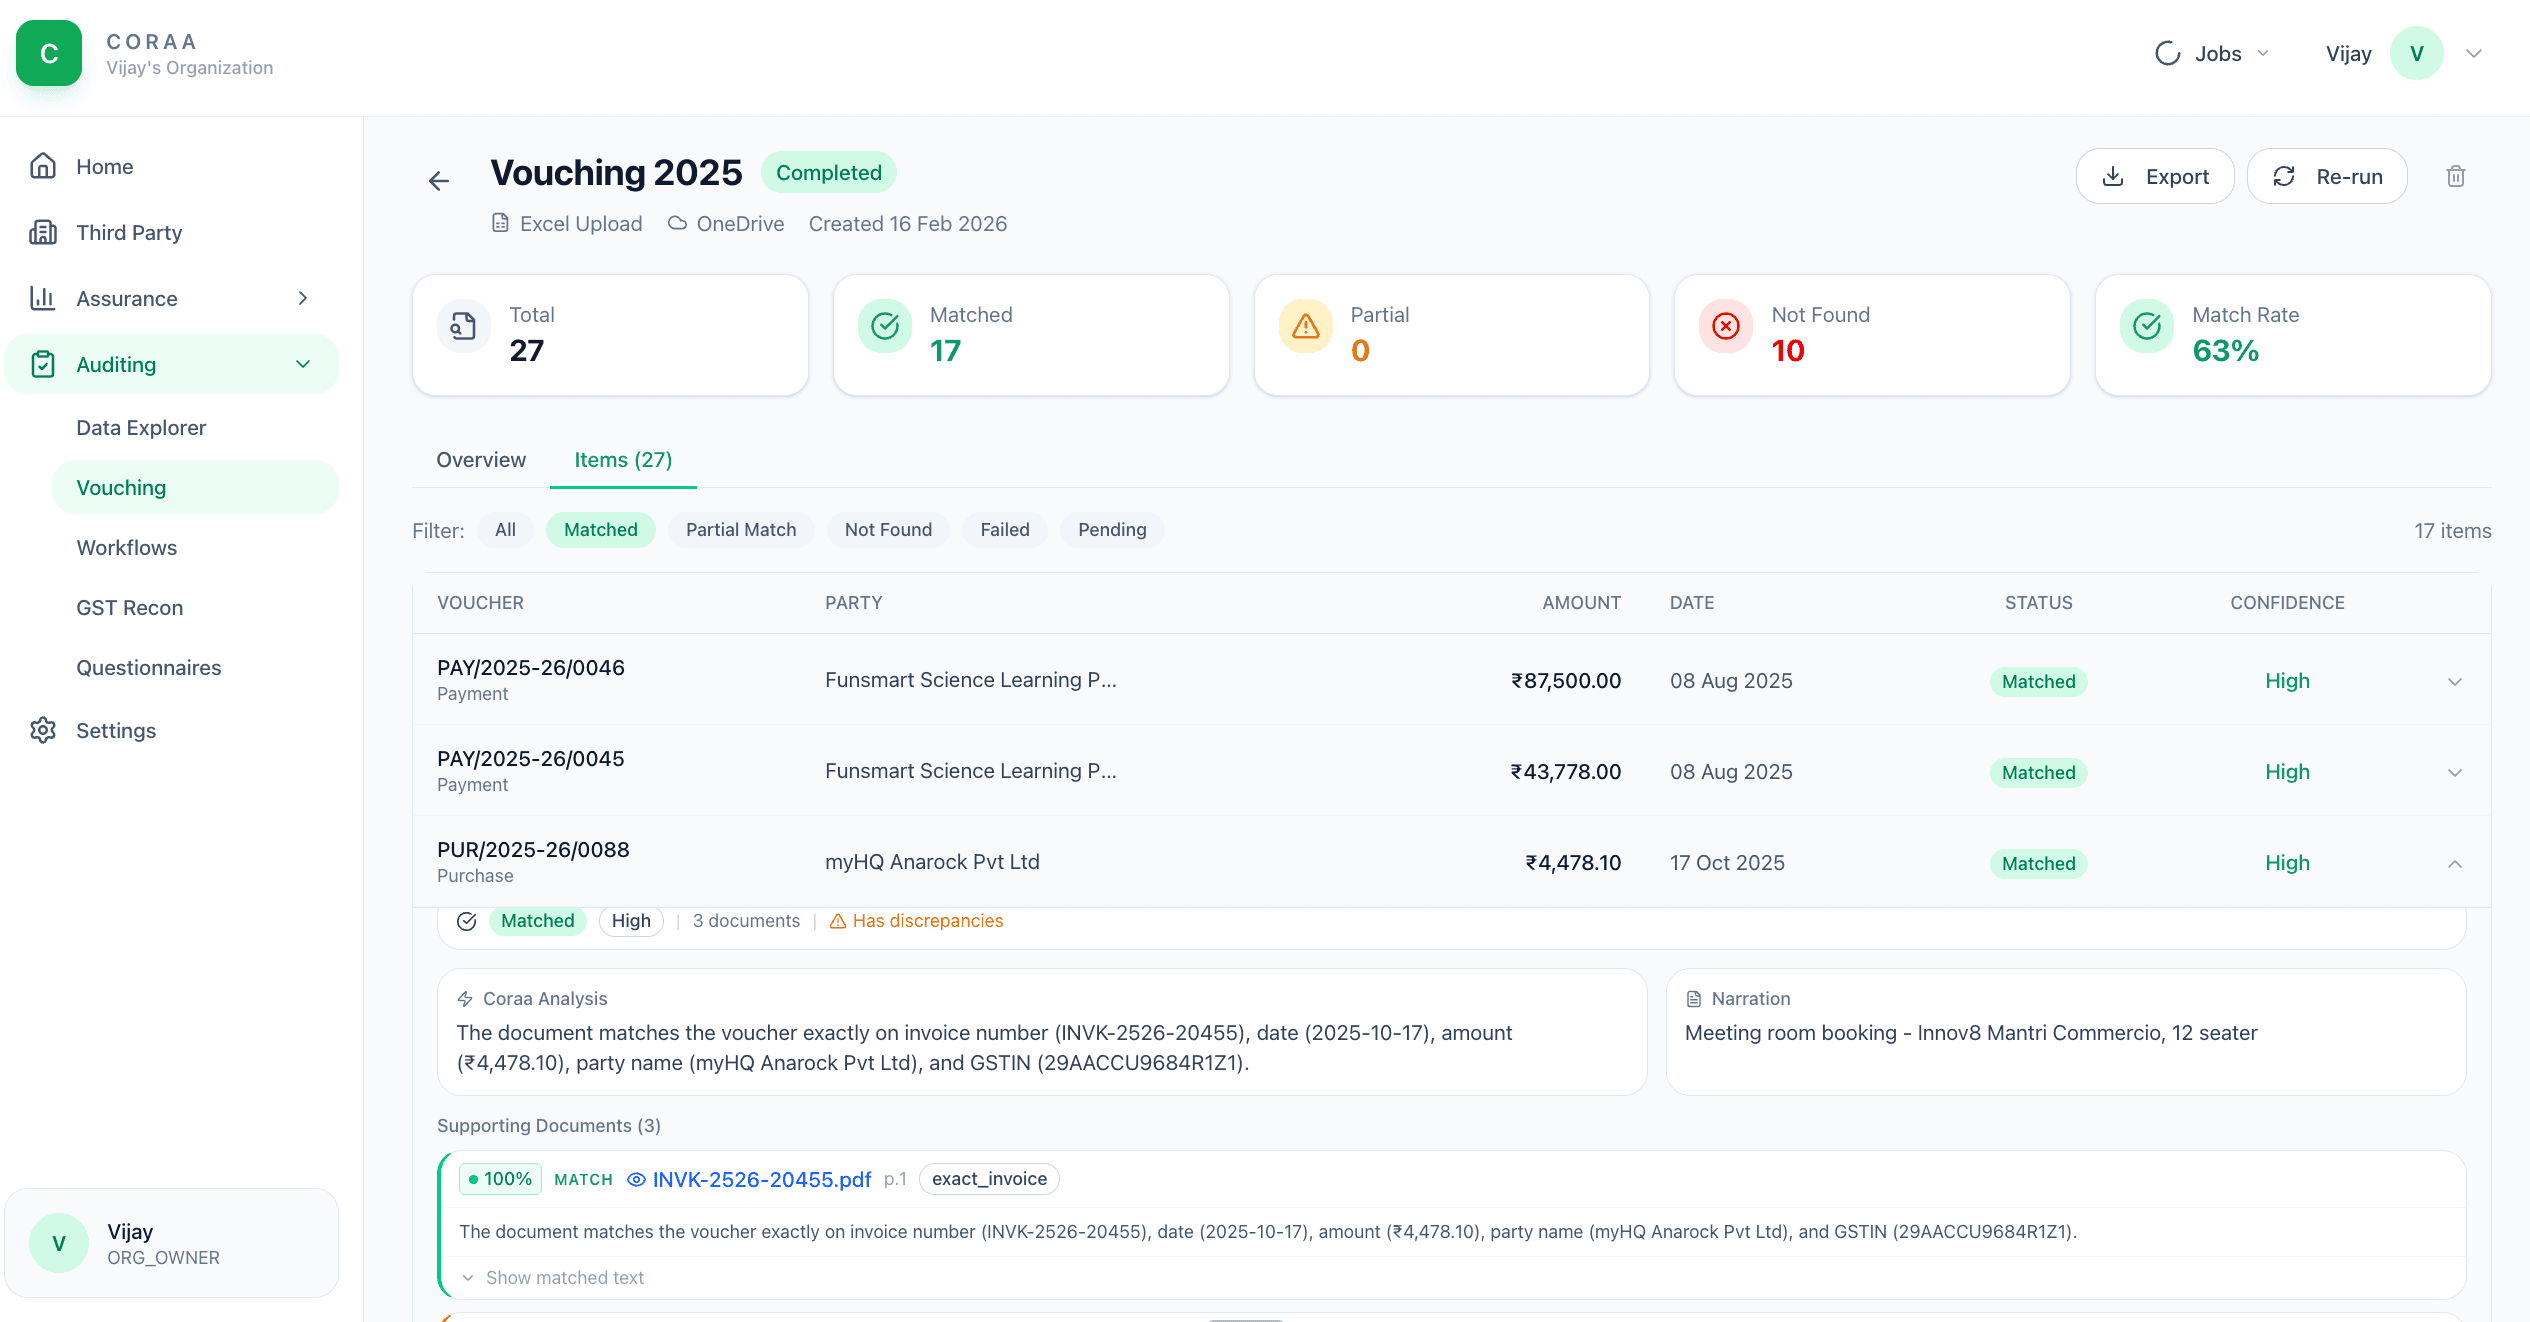
Task: Click the CORAA organization logo
Action: coord(48,53)
